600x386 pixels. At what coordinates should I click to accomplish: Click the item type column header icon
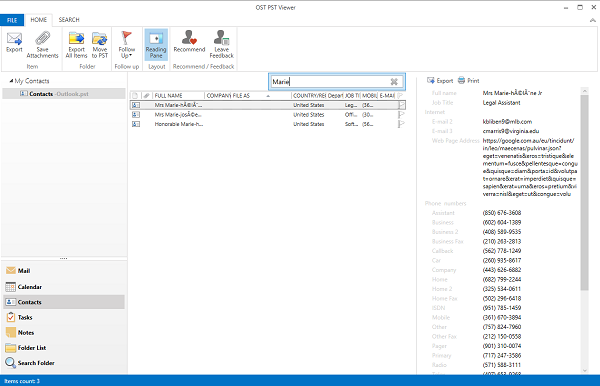135,96
